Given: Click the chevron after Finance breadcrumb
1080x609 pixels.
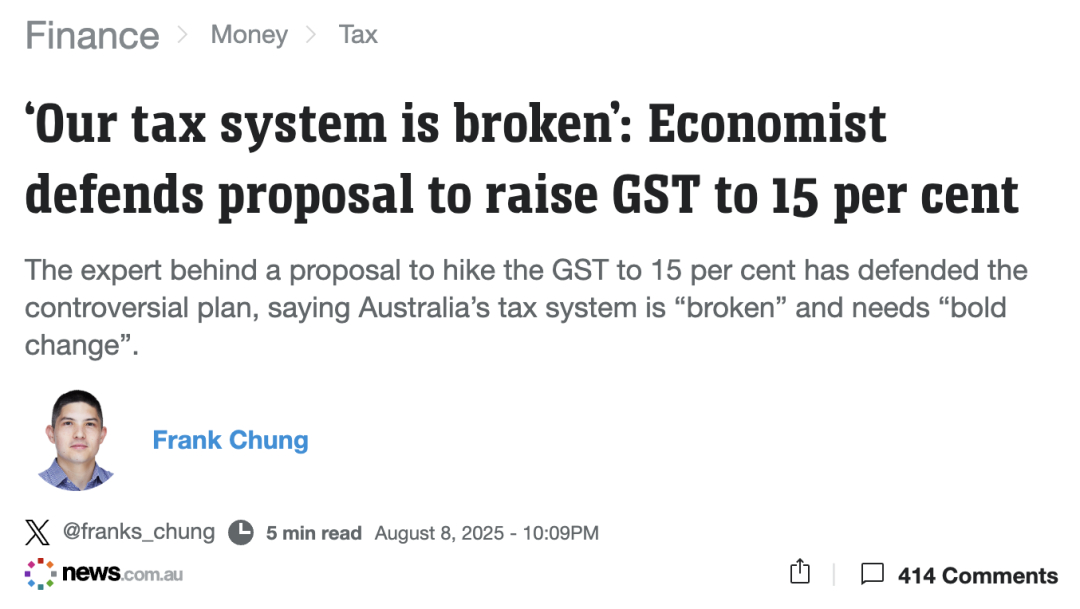Looking at the screenshot, I should 183,35.
